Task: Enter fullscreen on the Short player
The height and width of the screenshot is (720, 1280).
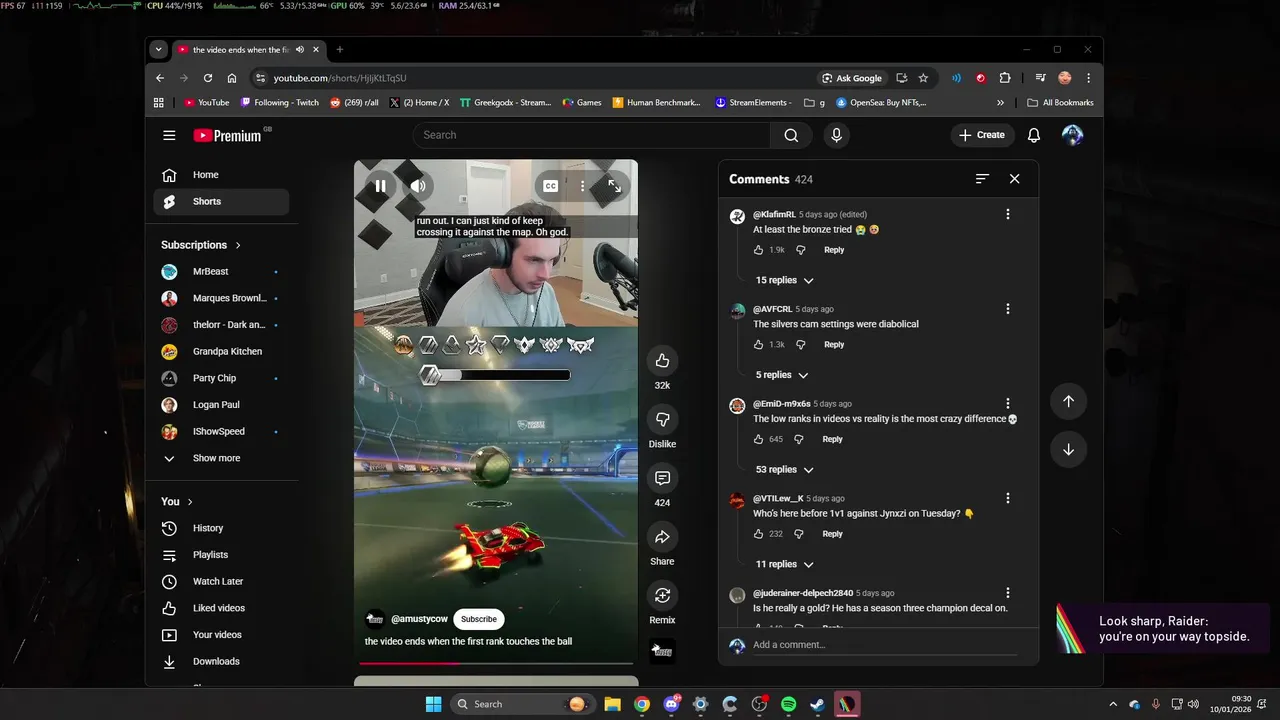Action: click(x=614, y=186)
